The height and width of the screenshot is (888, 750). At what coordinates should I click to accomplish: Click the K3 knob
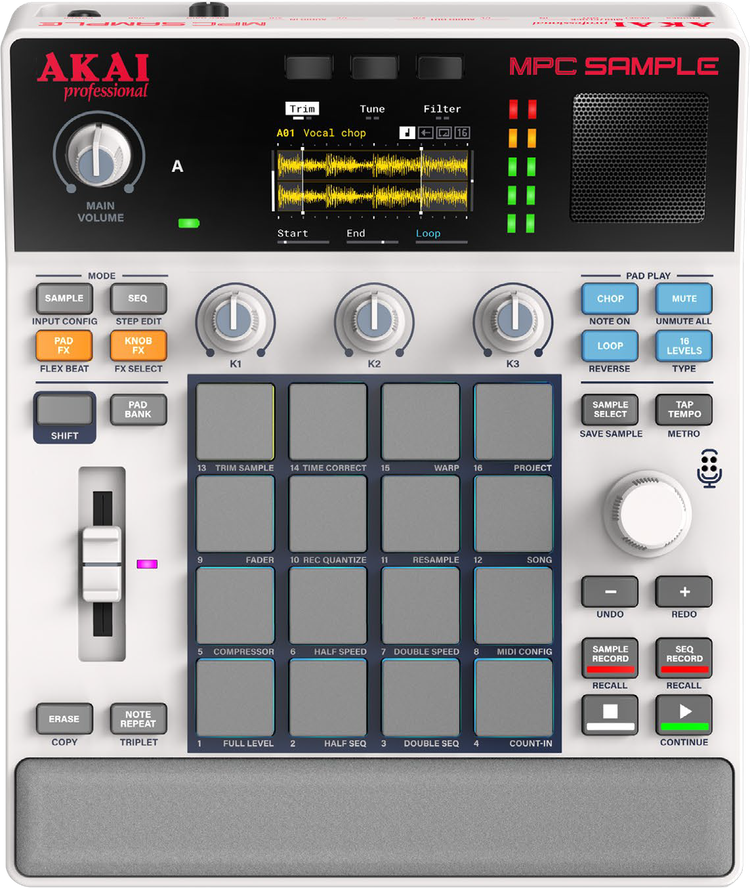pyautogui.click(x=513, y=318)
